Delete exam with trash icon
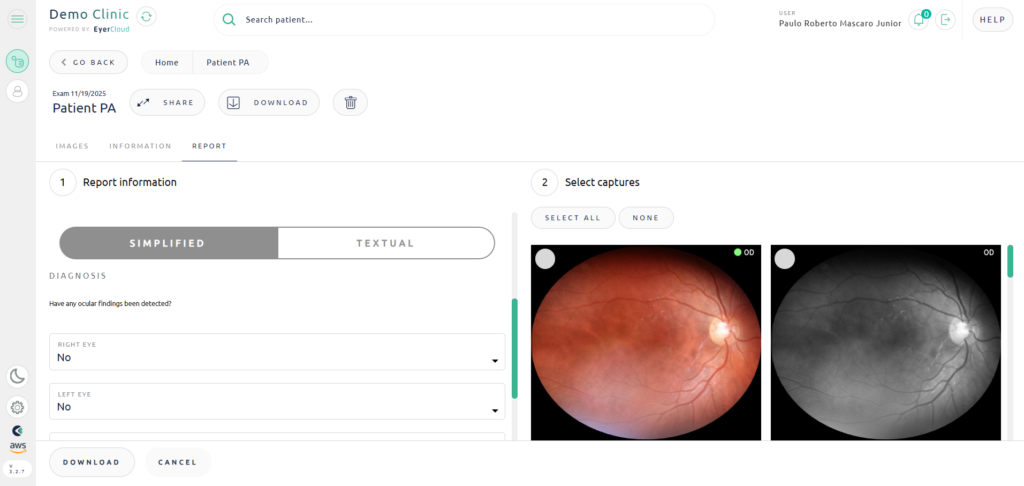Image resolution: width=1024 pixels, height=486 pixels. tap(350, 102)
